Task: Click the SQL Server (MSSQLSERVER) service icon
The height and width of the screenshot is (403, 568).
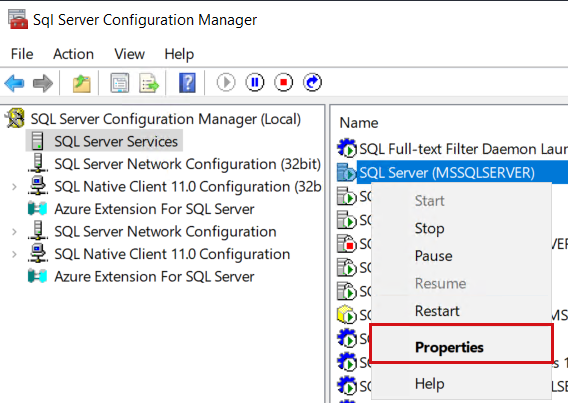Action: (347, 172)
